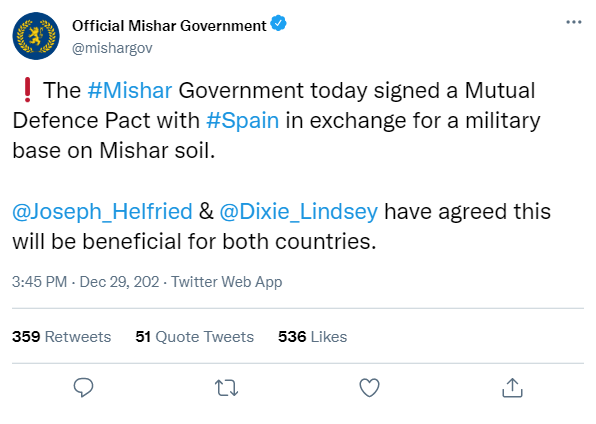The height and width of the screenshot is (424, 596).
Task: Click the share upload icon
Action: 512,388
